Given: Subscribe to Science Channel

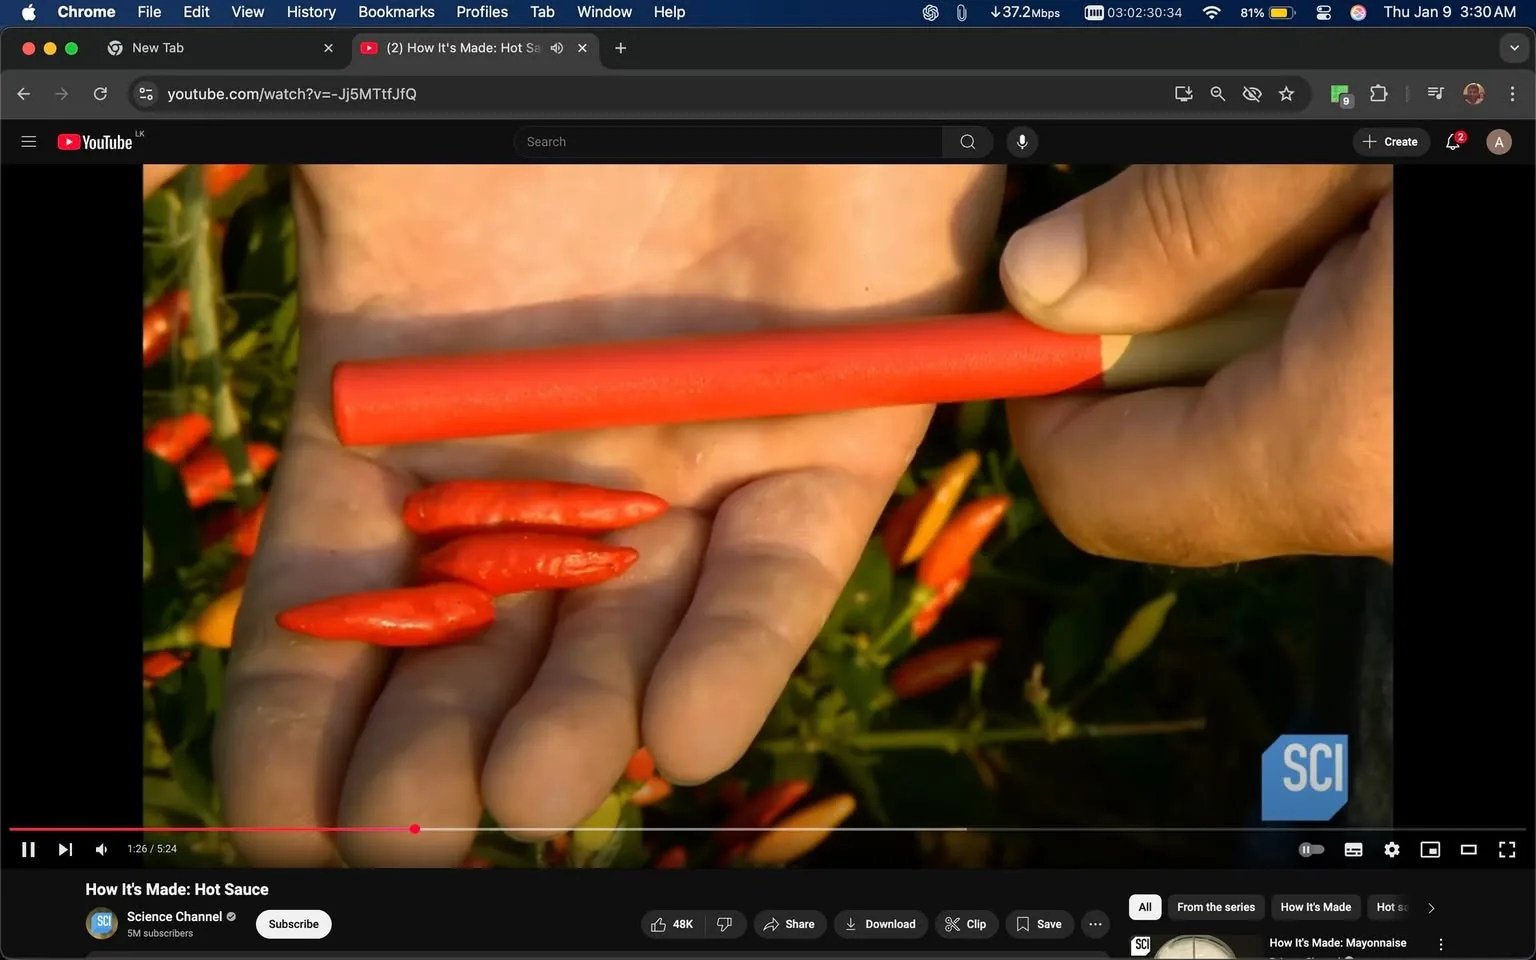Looking at the screenshot, I should coord(293,924).
